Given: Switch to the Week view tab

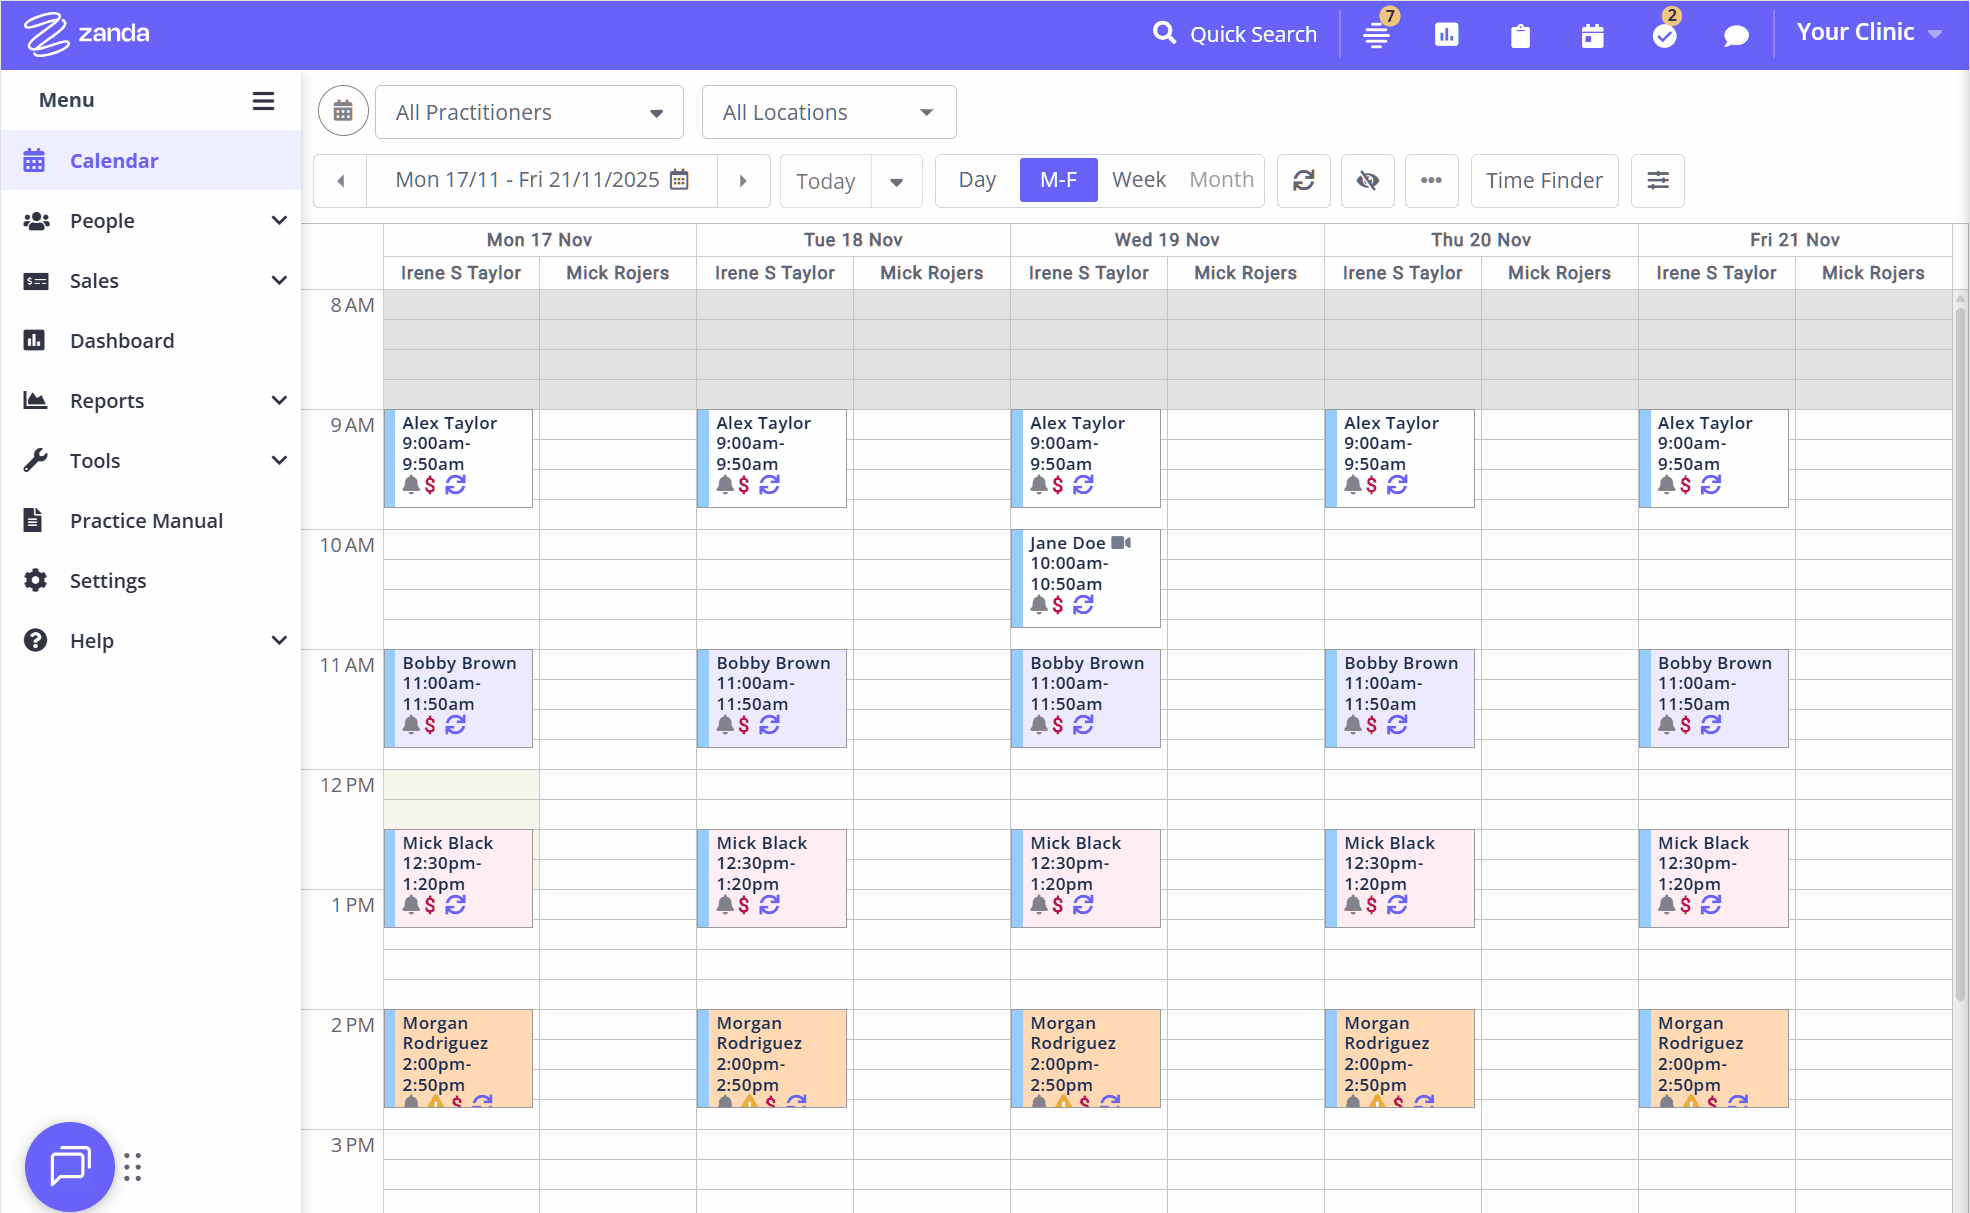Looking at the screenshot, I should point(1138,180).
